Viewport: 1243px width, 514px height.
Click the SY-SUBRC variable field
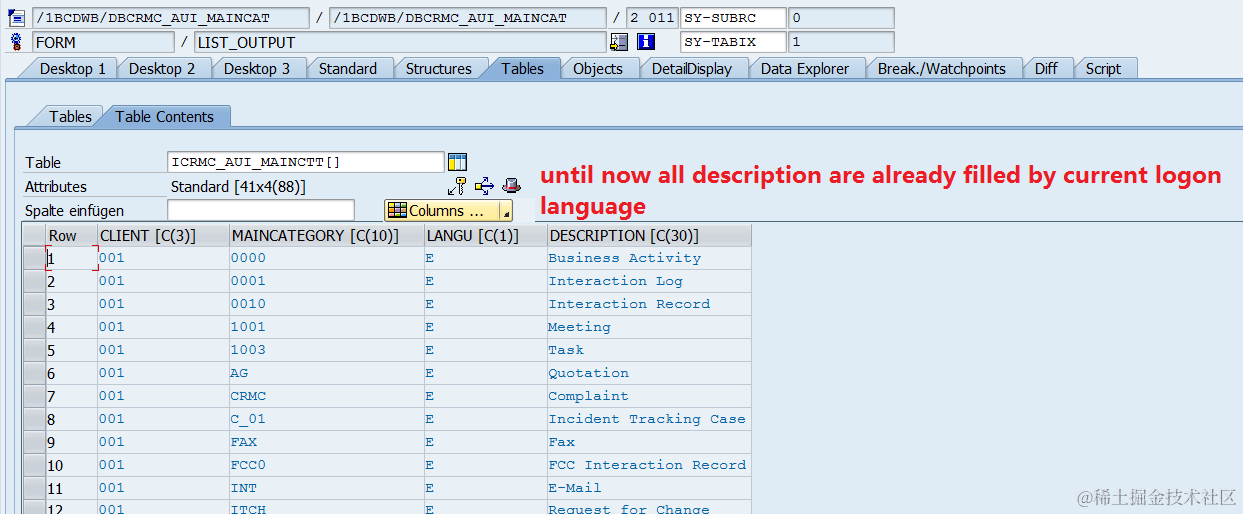[x=733, y=18]
